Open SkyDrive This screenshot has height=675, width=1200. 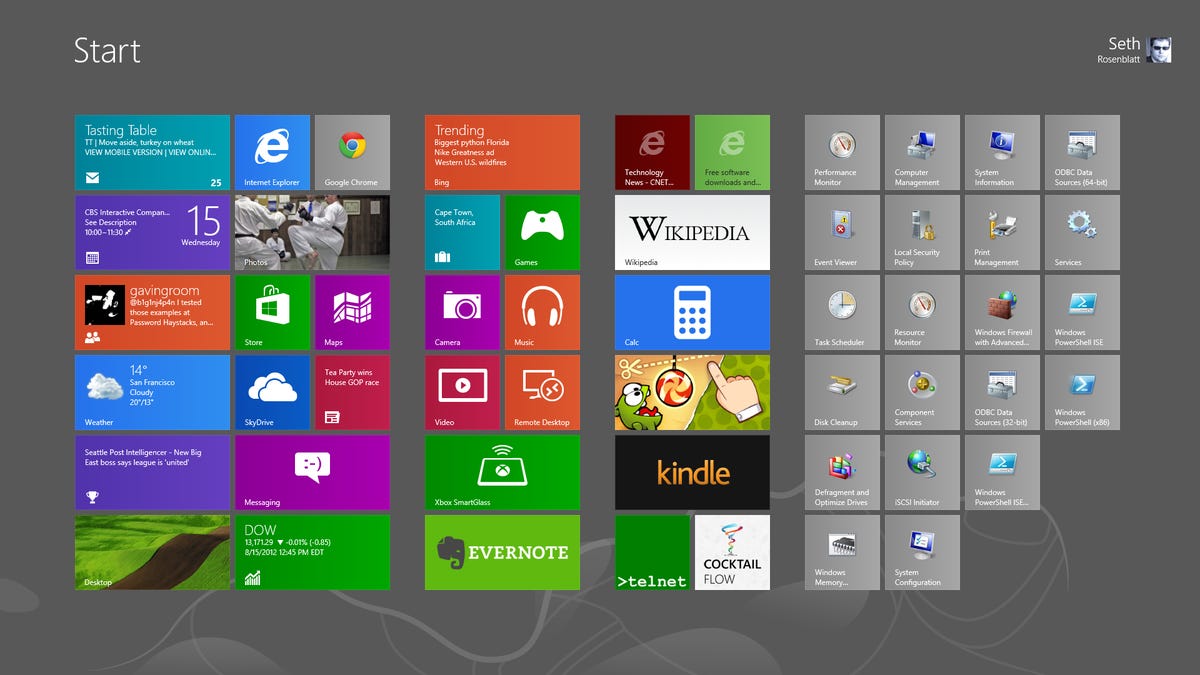click(272, 392)
